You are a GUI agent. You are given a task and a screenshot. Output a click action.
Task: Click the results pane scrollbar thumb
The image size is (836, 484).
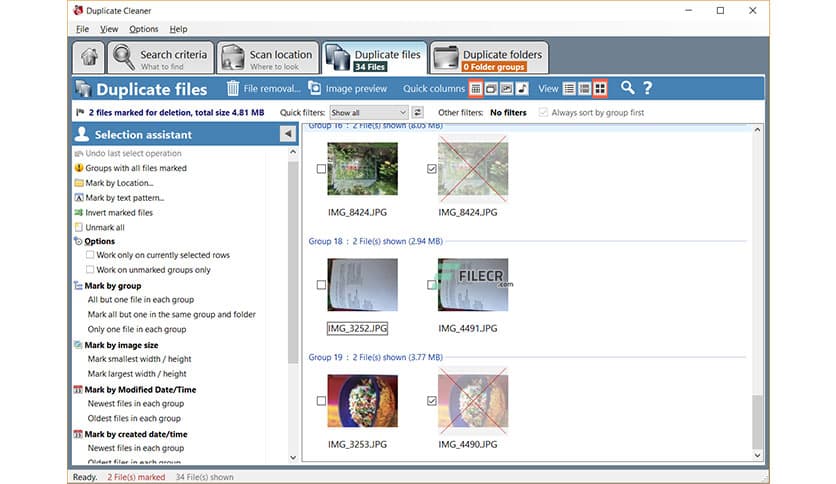click(x=757, y=422)
